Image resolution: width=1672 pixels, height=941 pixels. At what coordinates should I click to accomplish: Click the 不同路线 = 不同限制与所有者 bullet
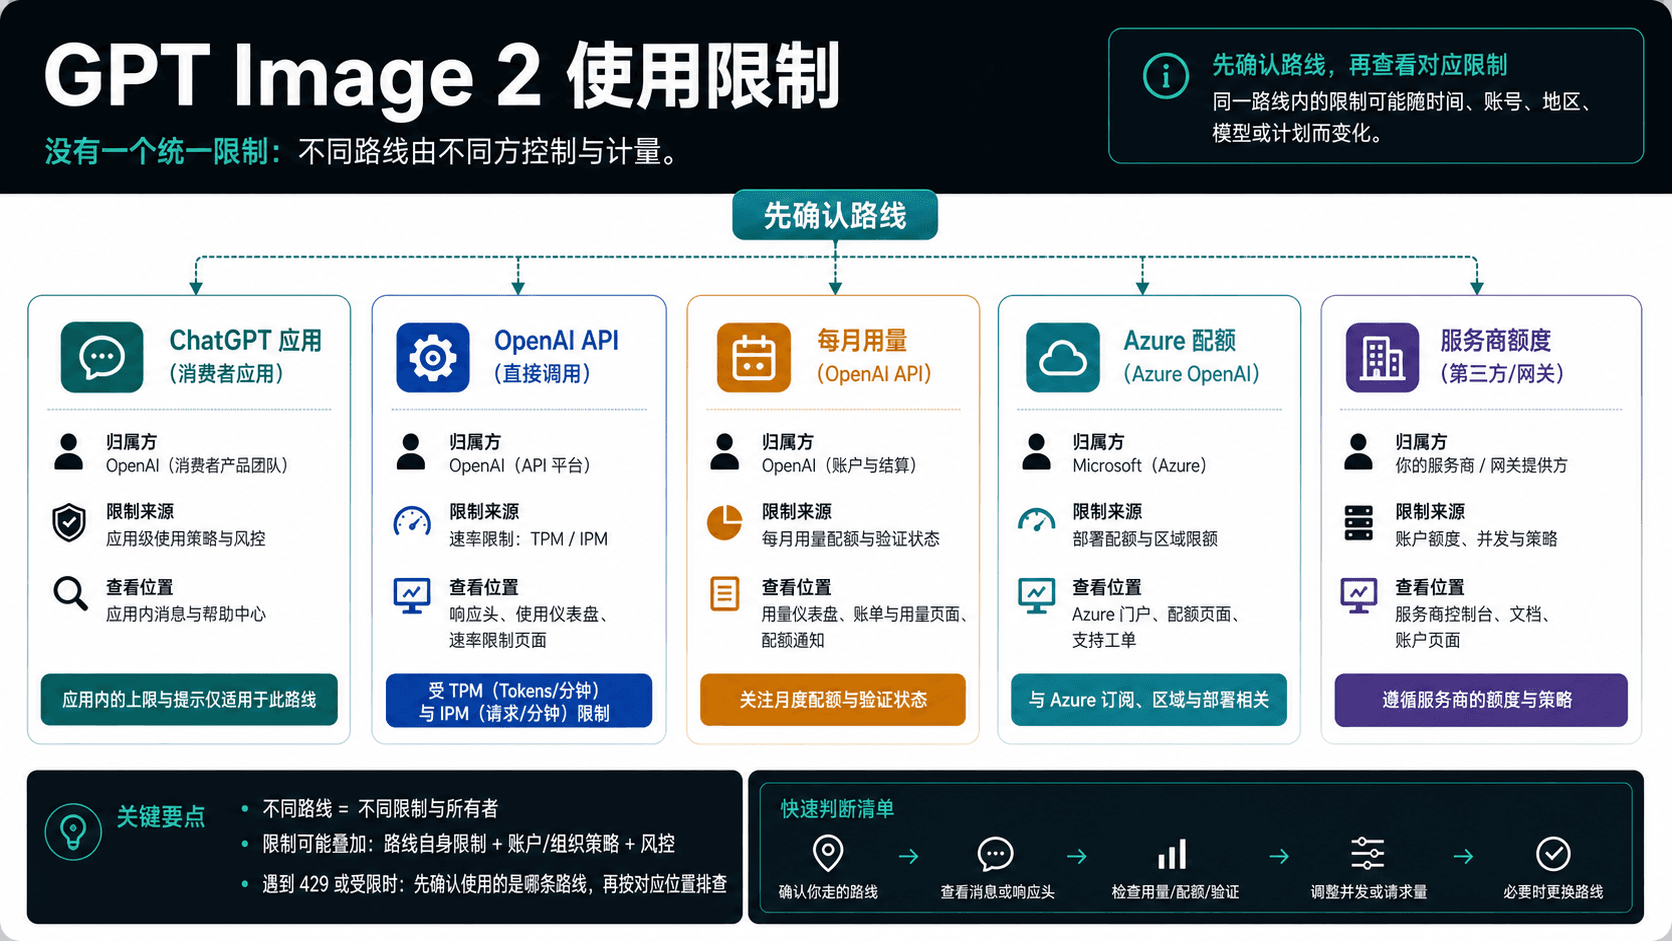point(380,808)
